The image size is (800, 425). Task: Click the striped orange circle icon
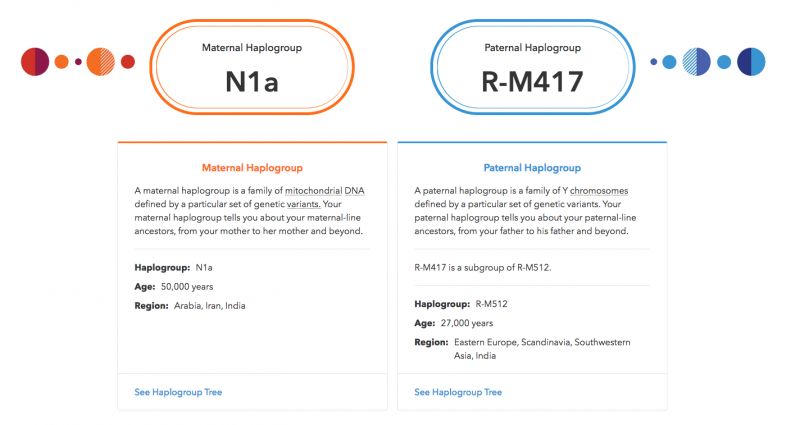101,62
